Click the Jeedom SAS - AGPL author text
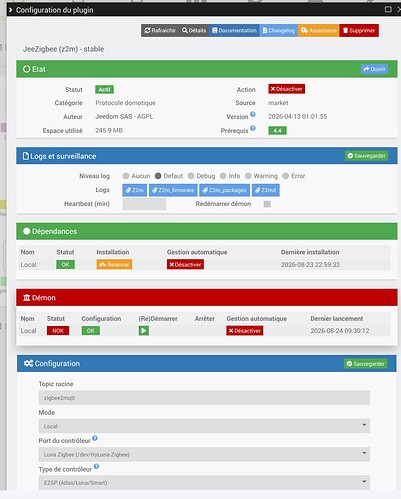Viewport: 401px width, 499px height. [124, 117]
